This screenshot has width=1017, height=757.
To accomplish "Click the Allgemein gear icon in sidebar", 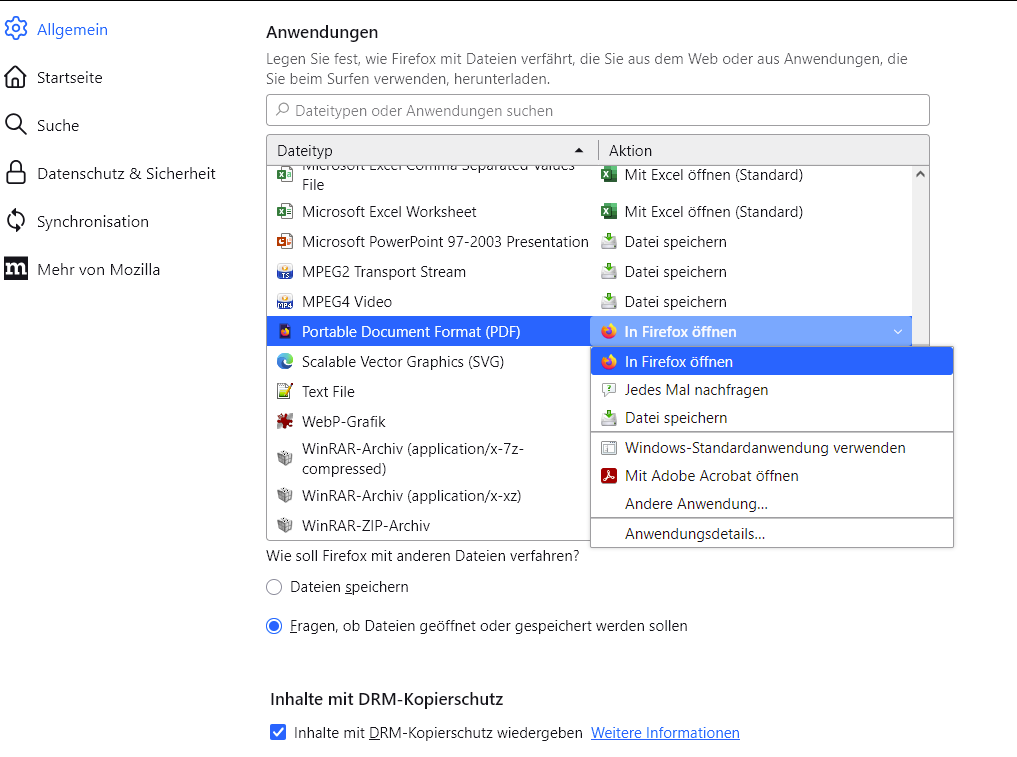I will (16, 29).
